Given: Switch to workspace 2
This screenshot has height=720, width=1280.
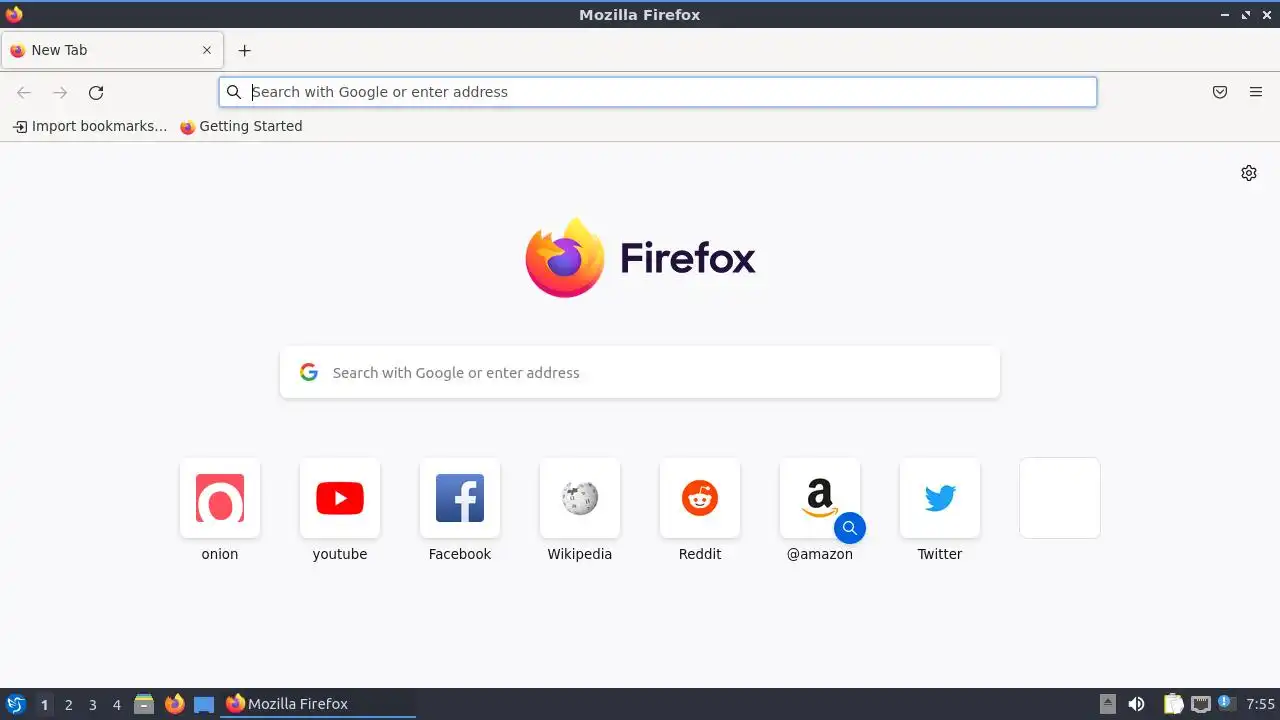Looking at the screenshot, I should (68, 704).
